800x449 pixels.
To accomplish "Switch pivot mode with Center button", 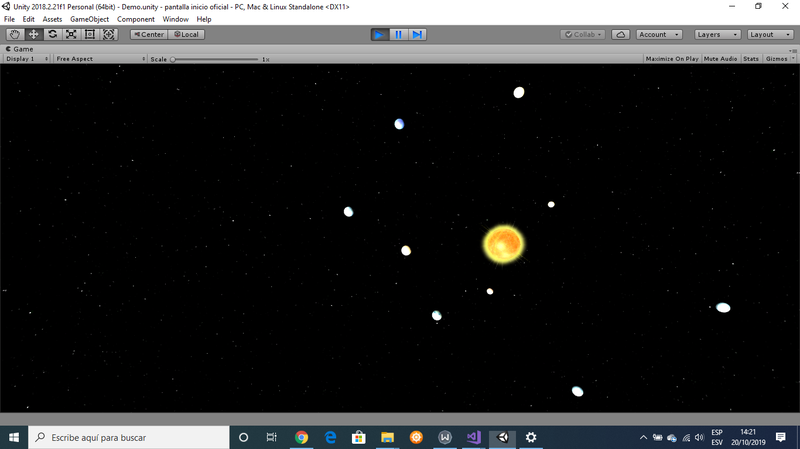I will tap(148, 34).
